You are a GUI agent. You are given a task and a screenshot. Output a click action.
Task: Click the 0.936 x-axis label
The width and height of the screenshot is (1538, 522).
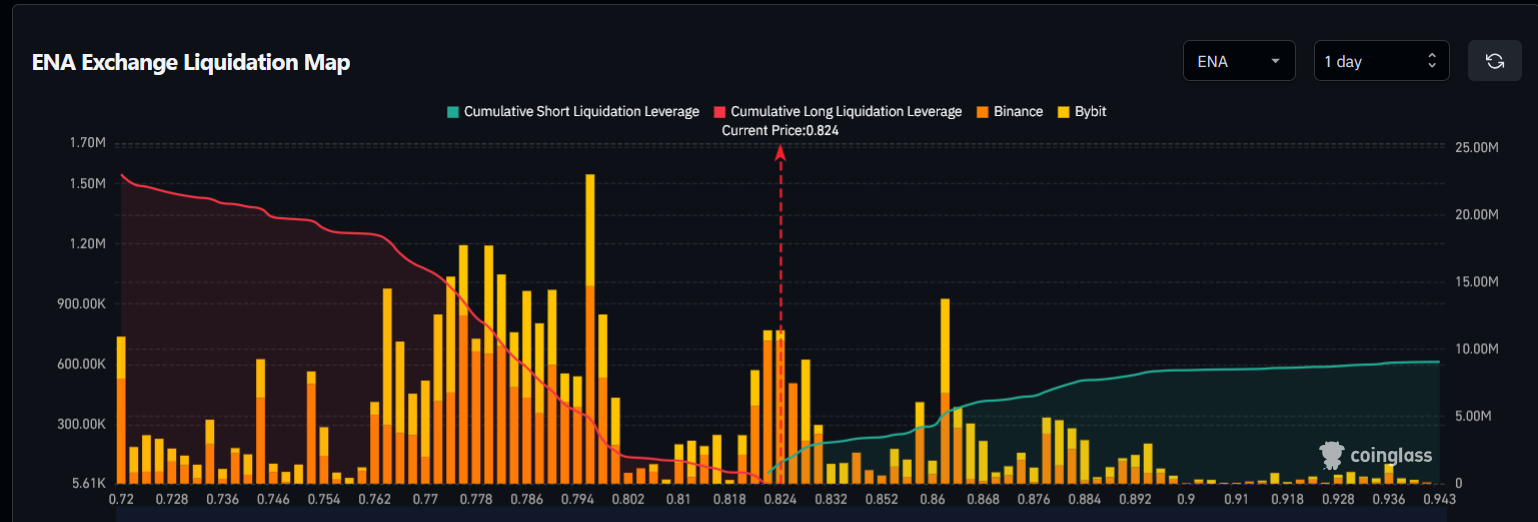[x=1389, y=498]
